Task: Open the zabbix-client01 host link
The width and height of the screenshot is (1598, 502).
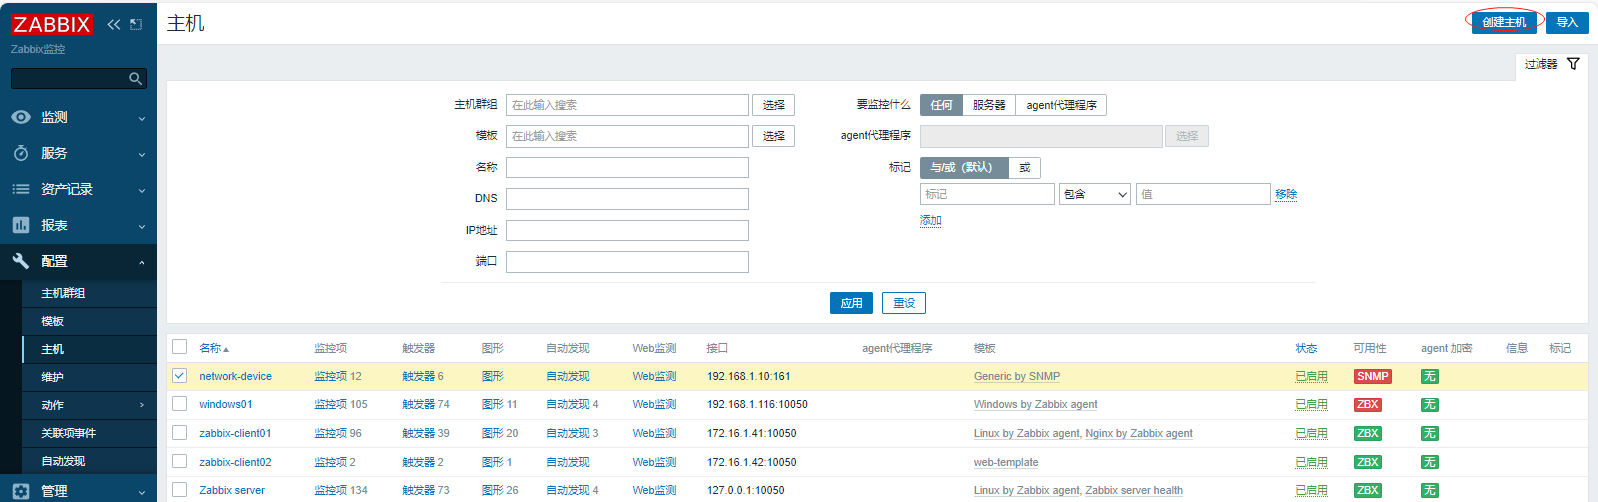Action: pyautogui.click(x=235, y=433)
